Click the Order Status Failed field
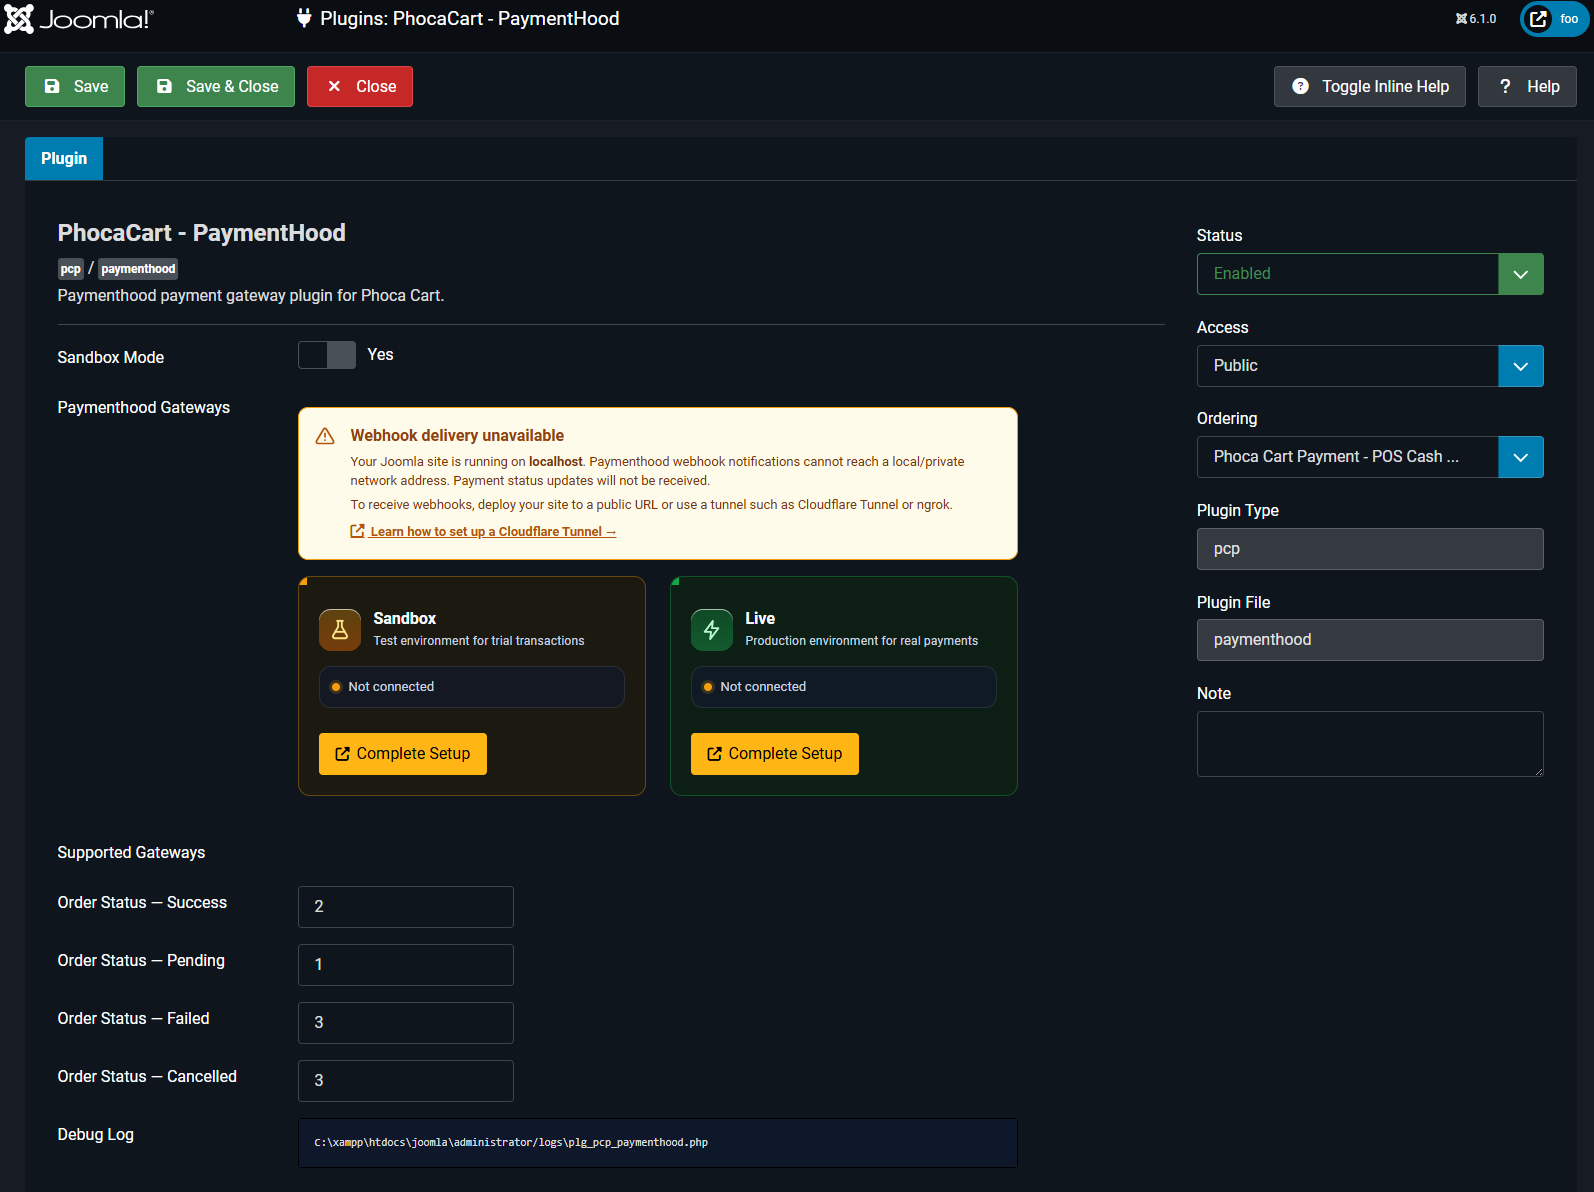The image size is (1594, 1192). (406, 1023)
